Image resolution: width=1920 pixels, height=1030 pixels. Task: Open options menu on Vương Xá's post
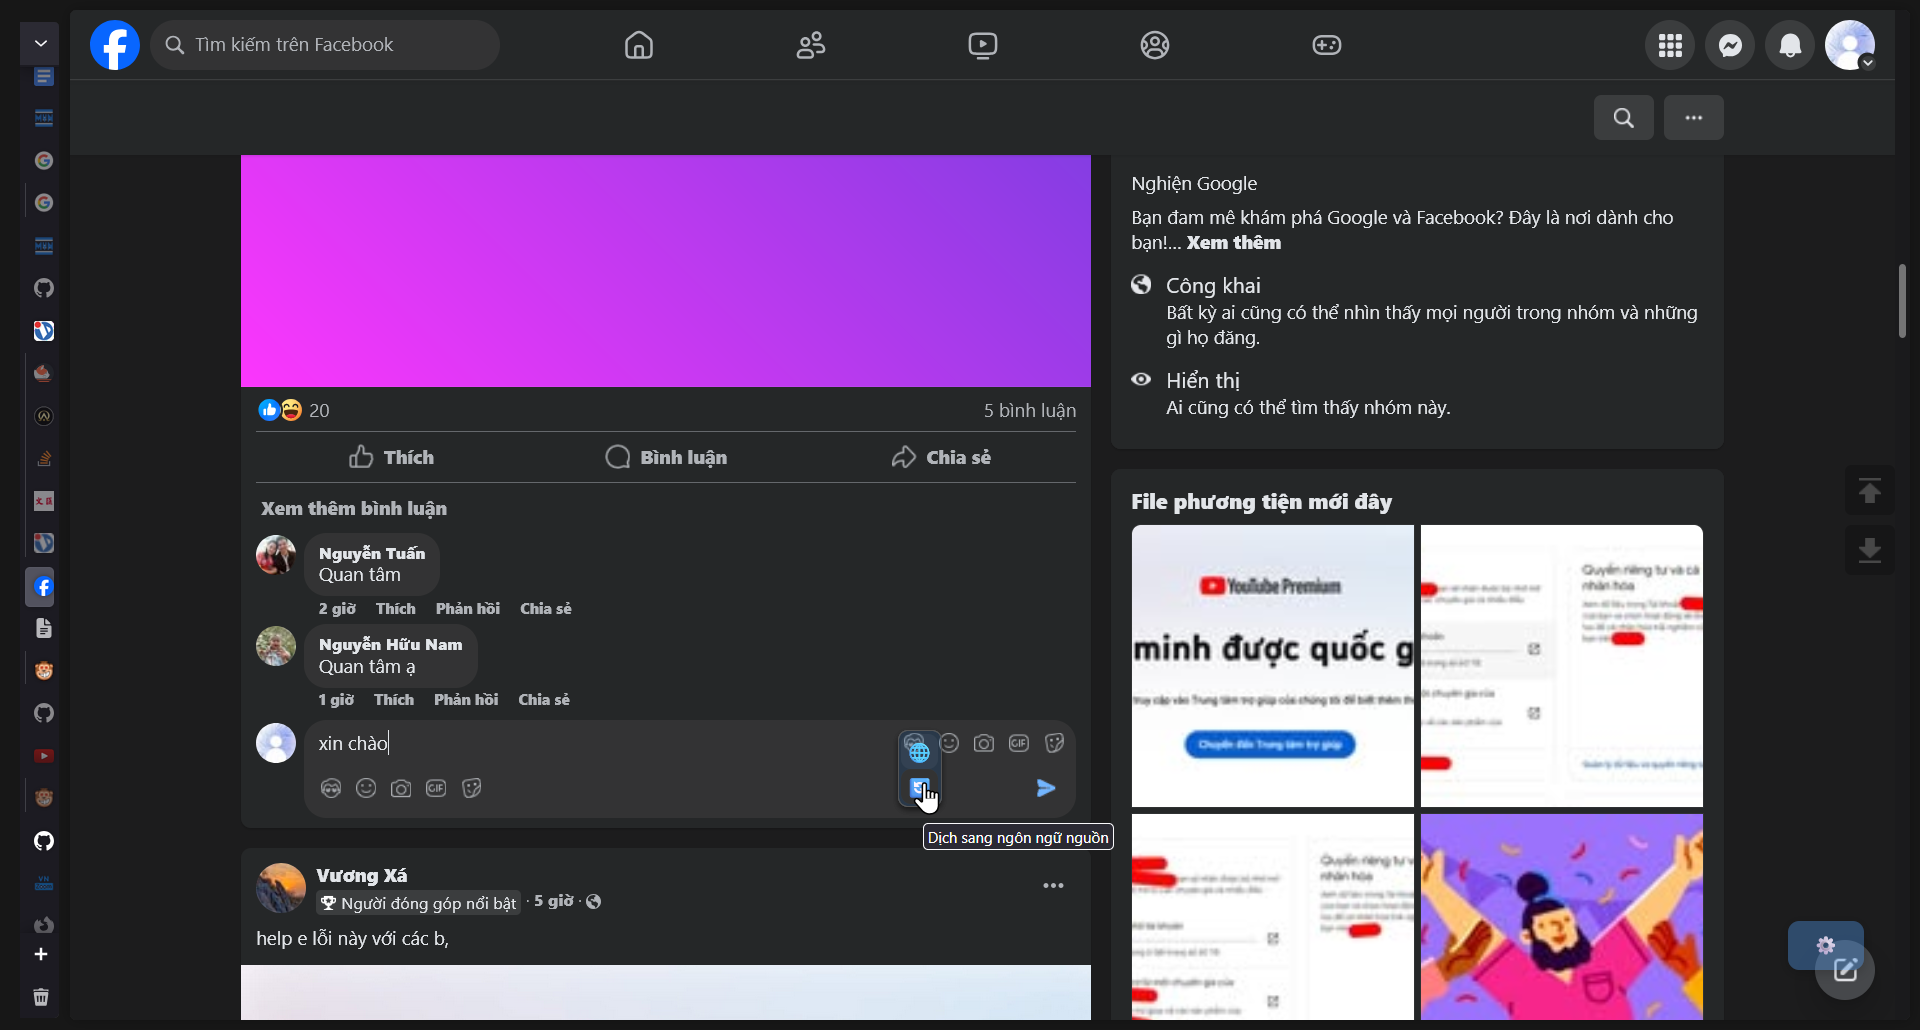click(1053, 886)
